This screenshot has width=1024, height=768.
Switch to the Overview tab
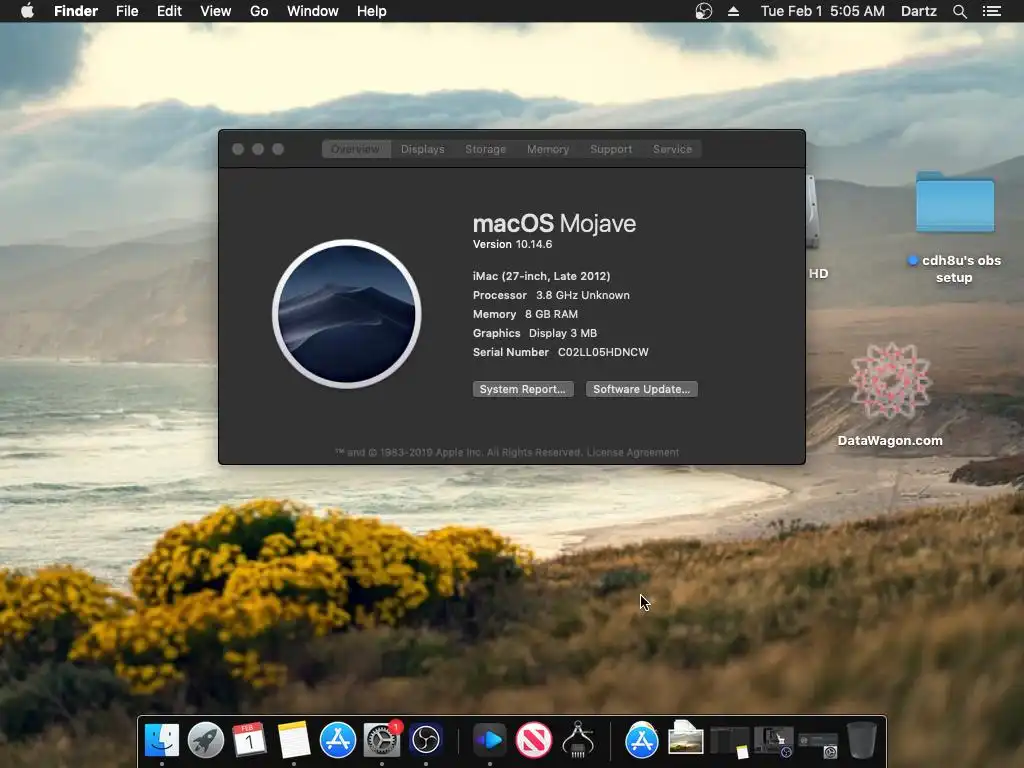click(355, 149)
